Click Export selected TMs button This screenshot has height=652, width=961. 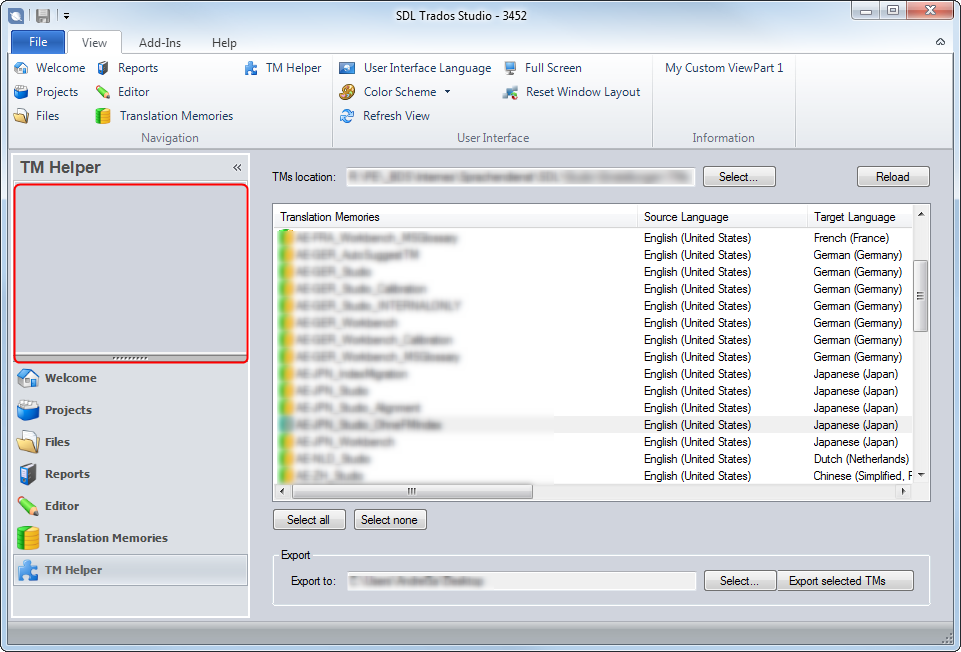point(845,581)
